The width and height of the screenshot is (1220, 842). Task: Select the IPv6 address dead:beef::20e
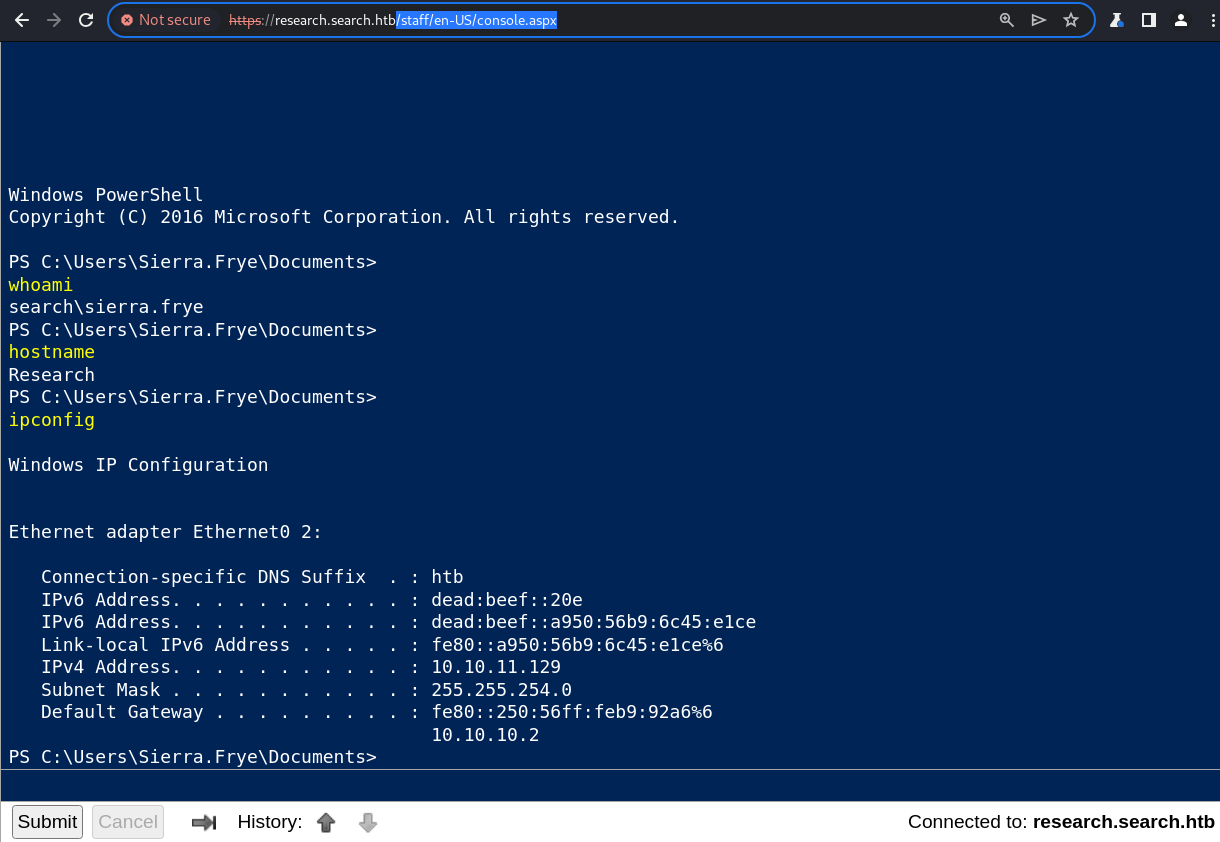pos(507,600)
